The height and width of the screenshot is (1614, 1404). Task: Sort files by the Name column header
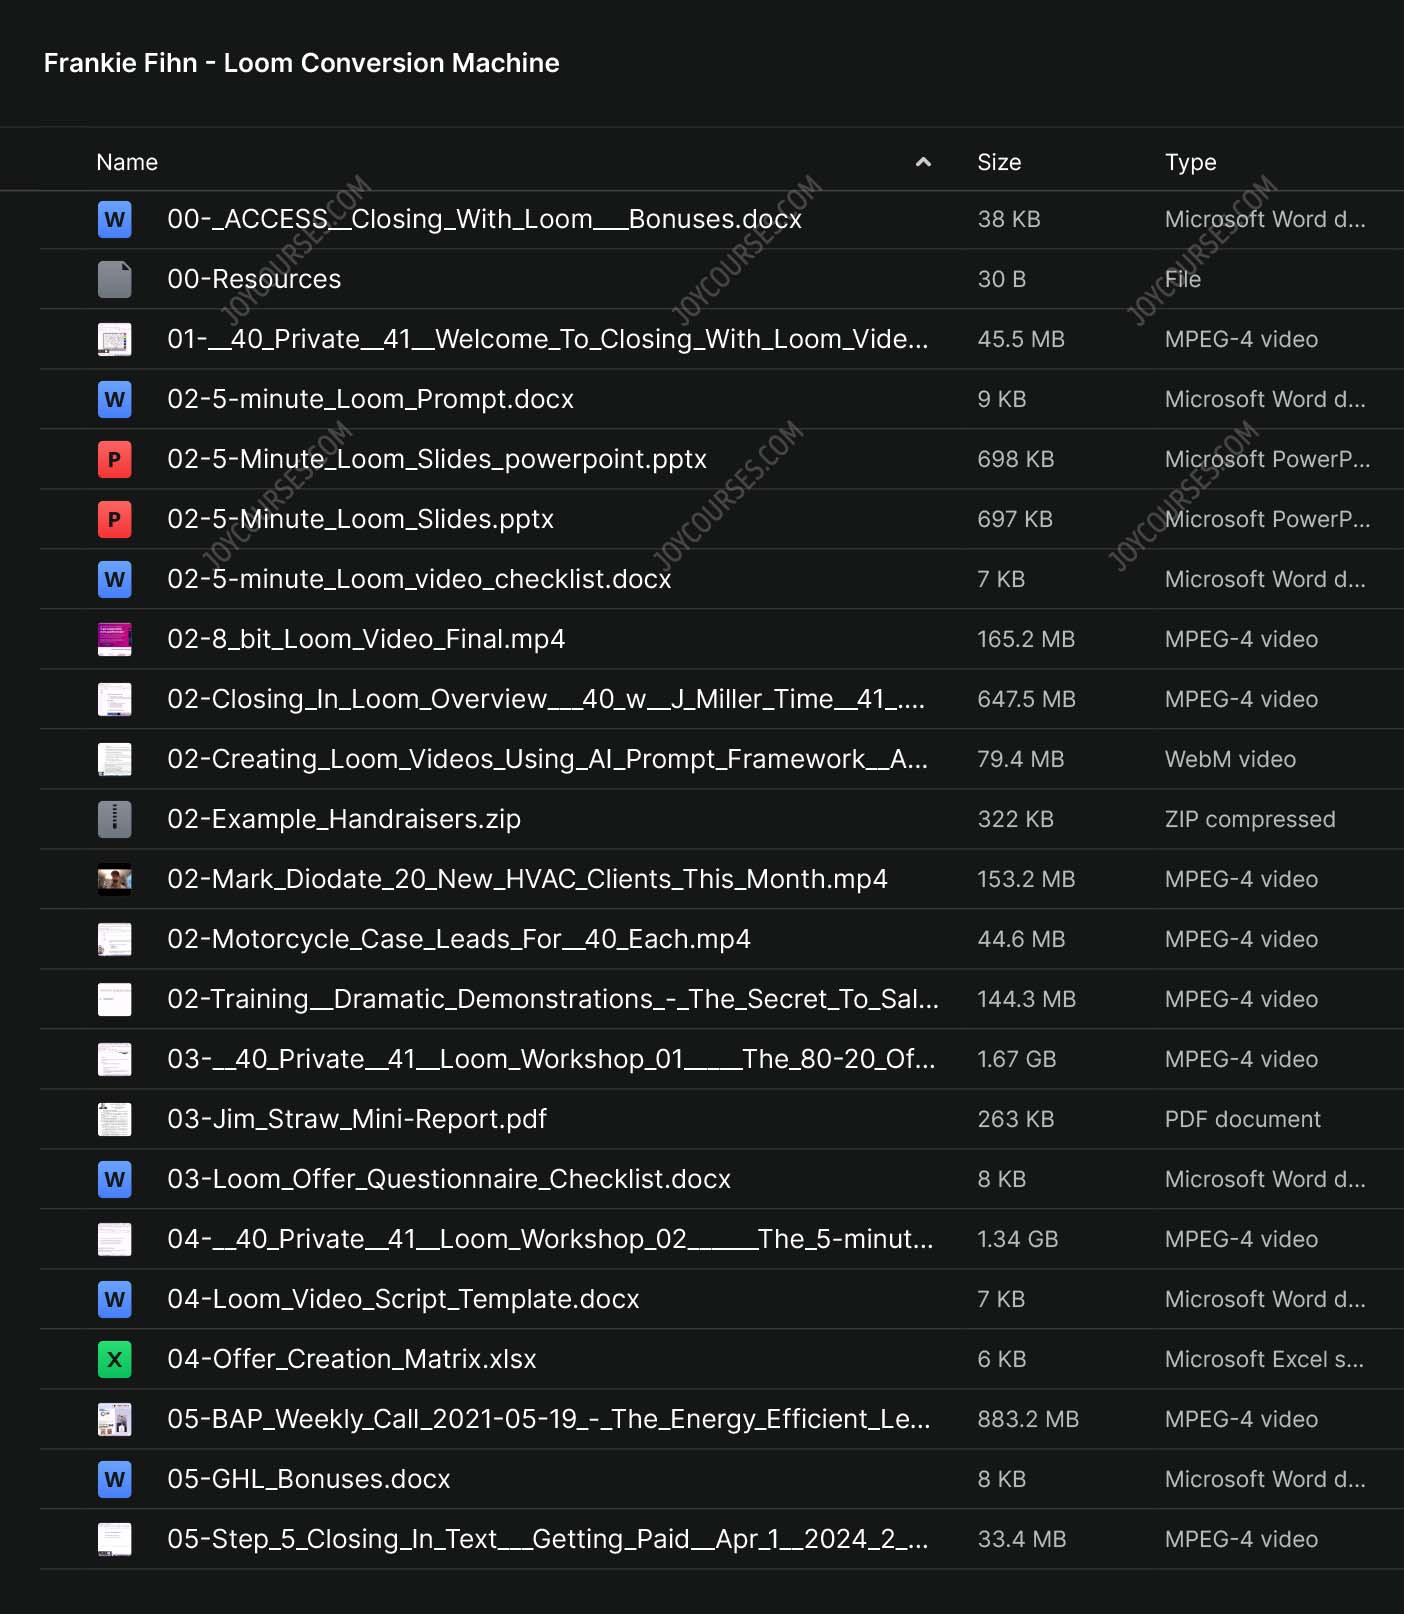click(x=127, y=162)
